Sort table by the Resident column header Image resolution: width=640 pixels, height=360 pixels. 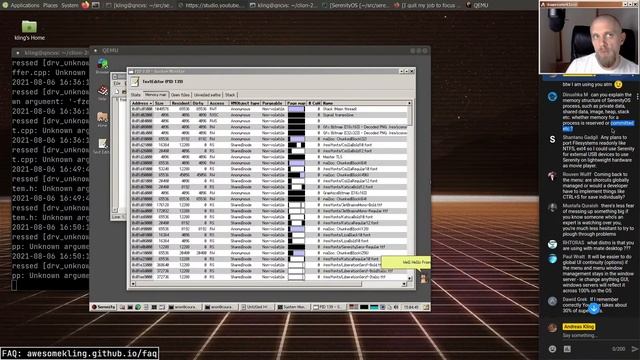pyautogui.click(x=180, y=103)
